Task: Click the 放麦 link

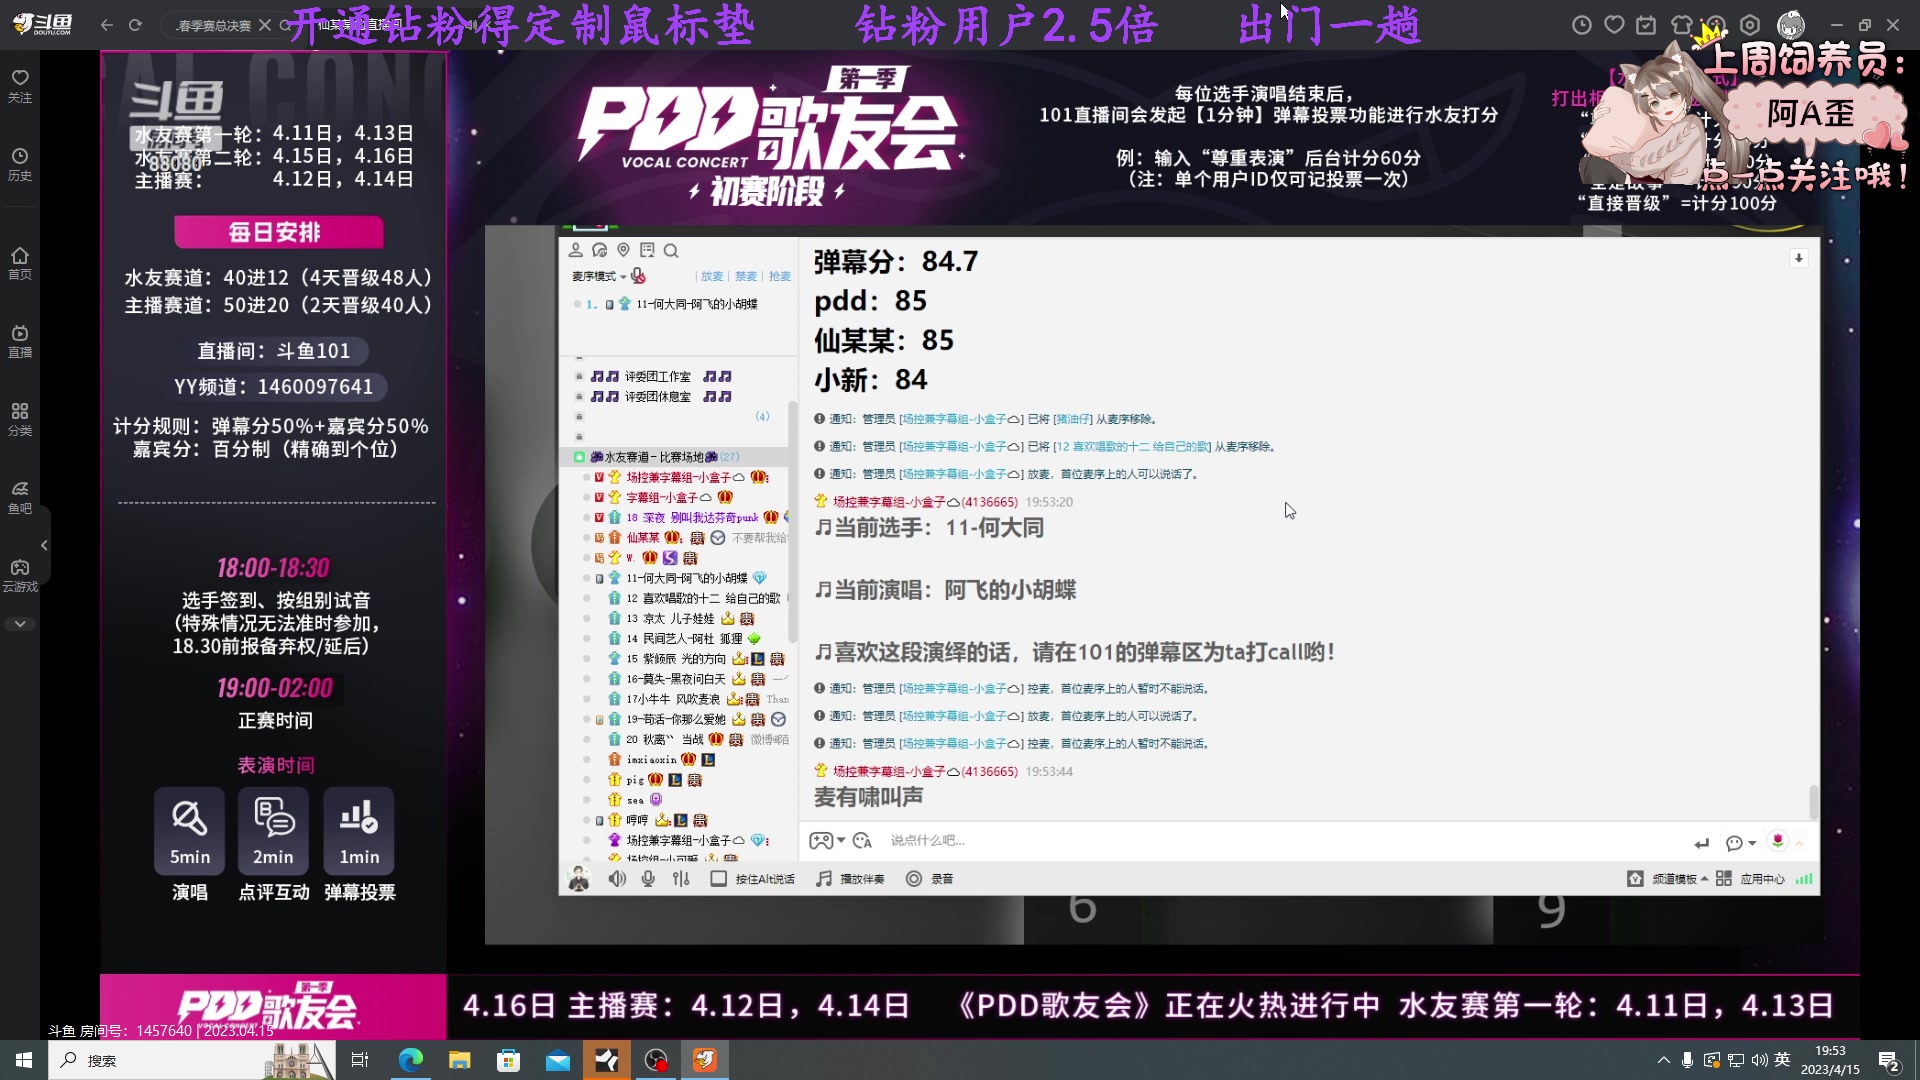Action: (x=712, y=276)
